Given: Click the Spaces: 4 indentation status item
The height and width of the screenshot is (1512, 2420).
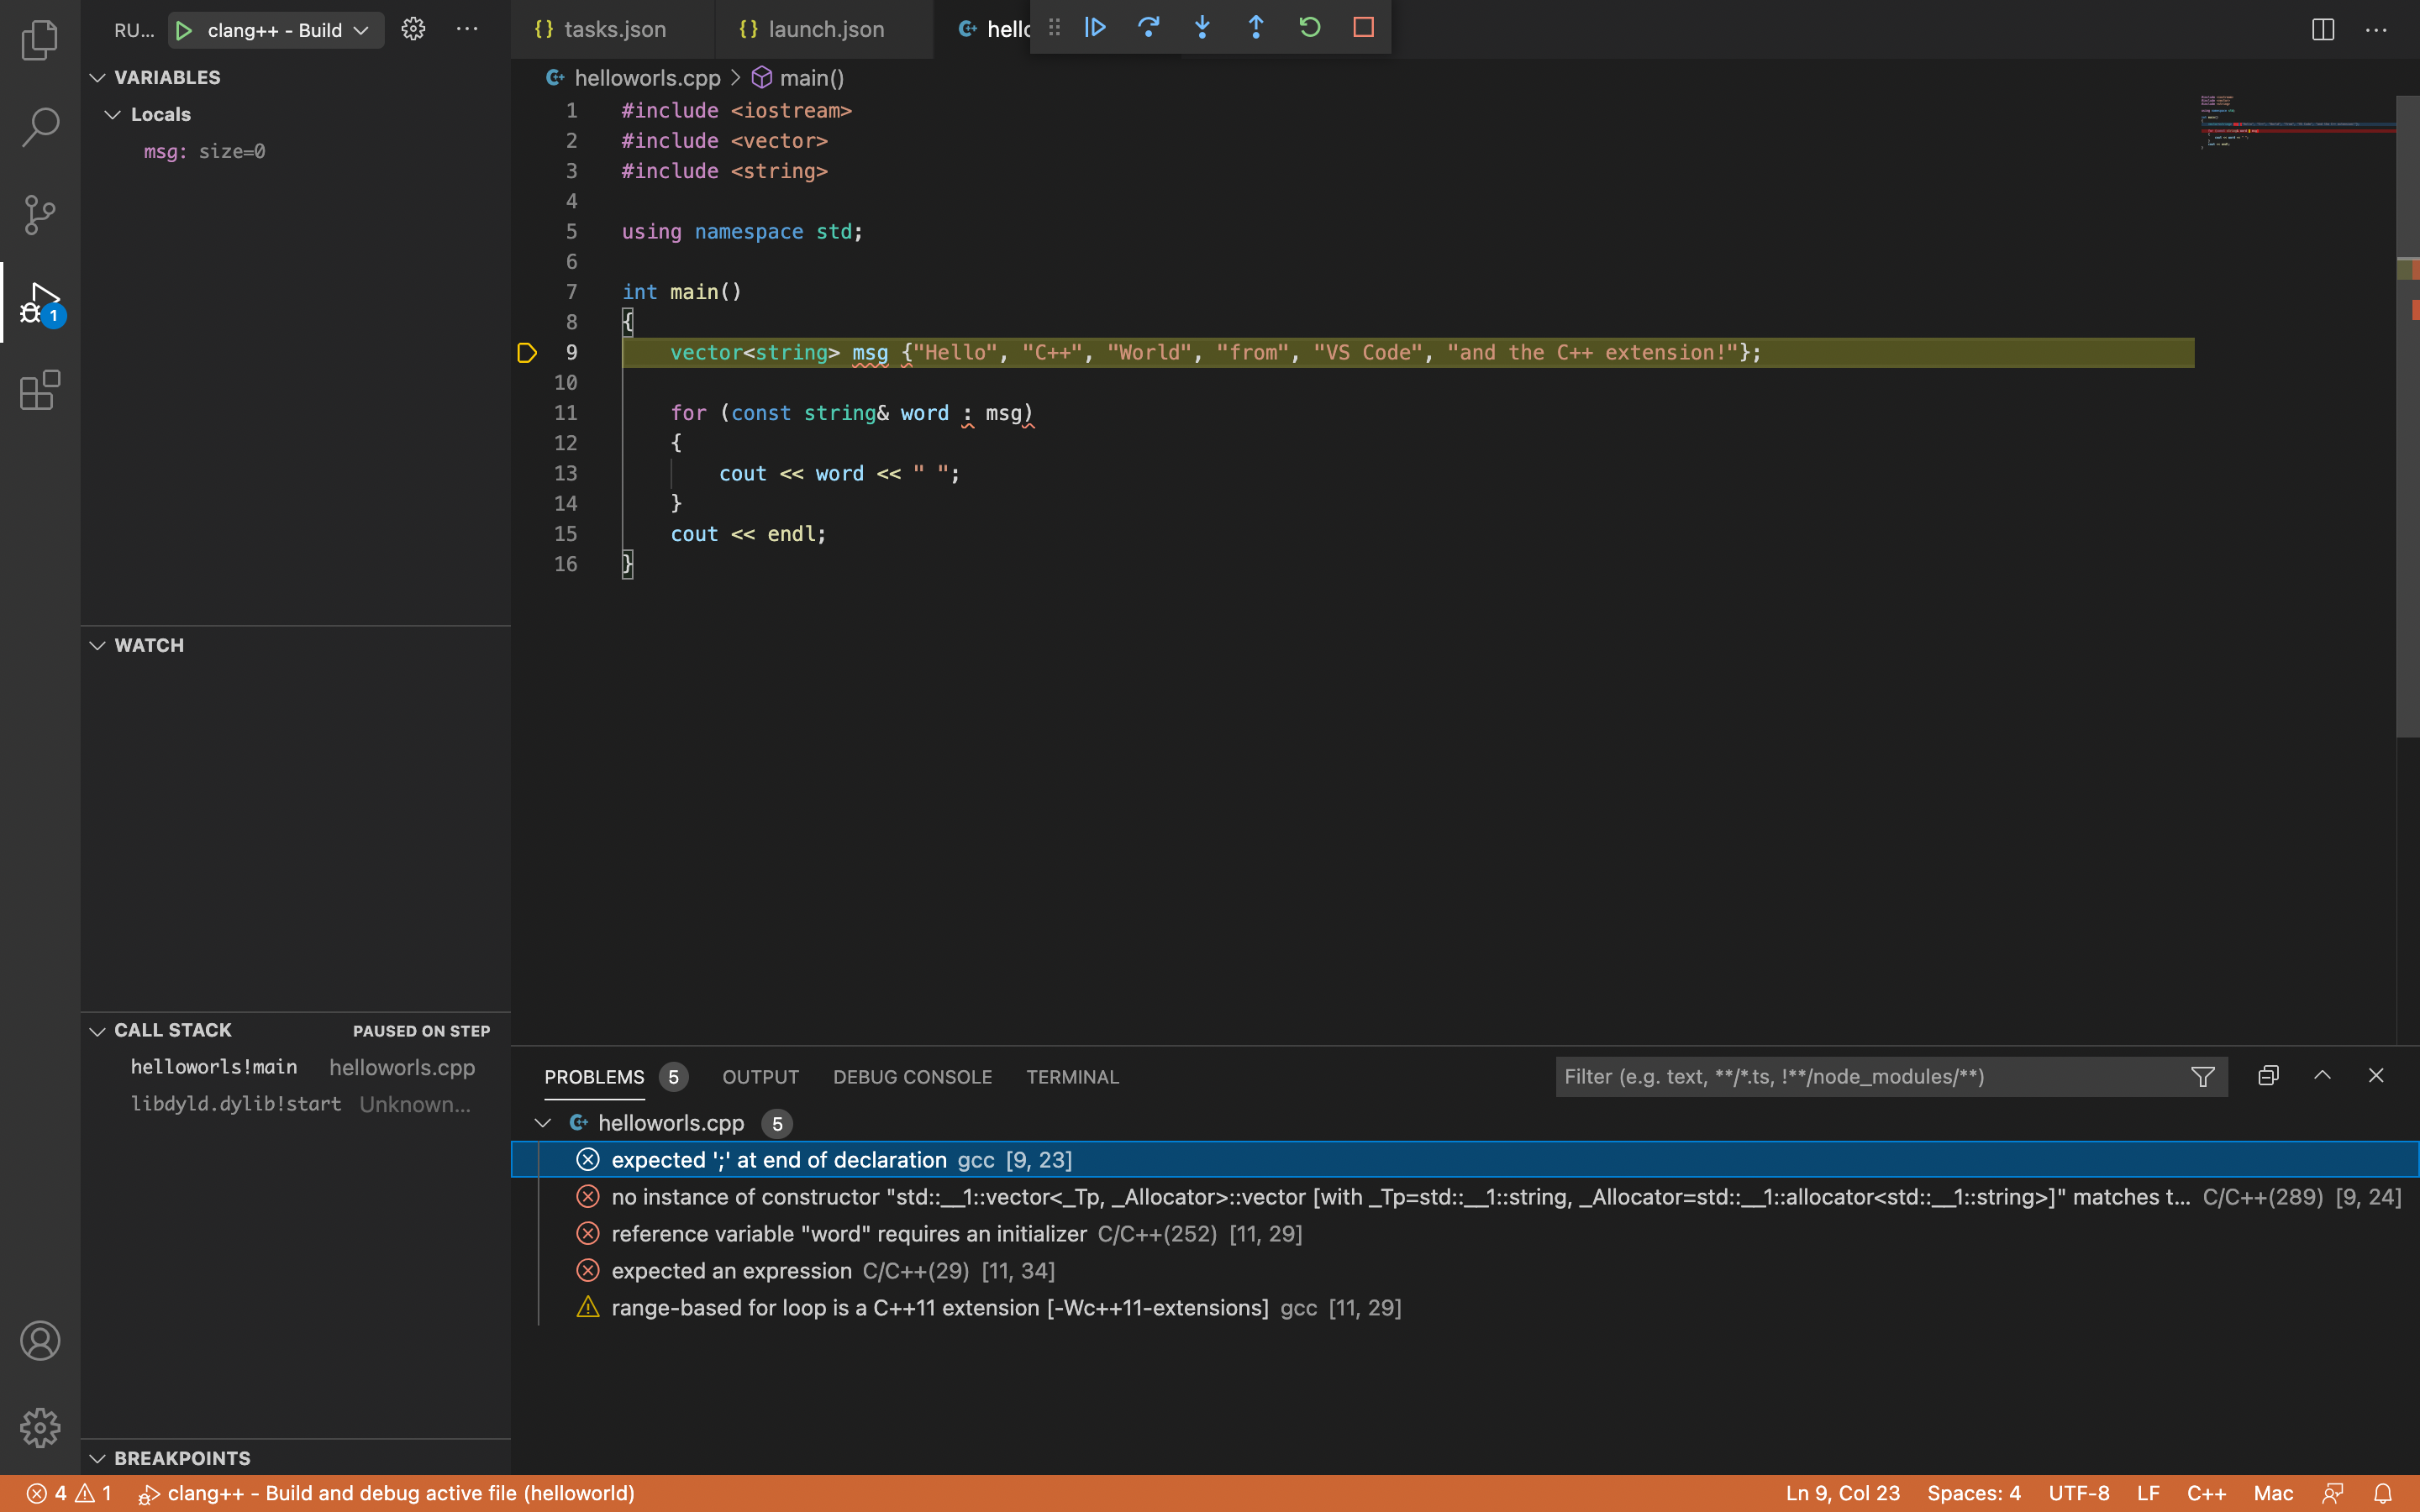Looking at the screenshot, I should 1973,1493.
